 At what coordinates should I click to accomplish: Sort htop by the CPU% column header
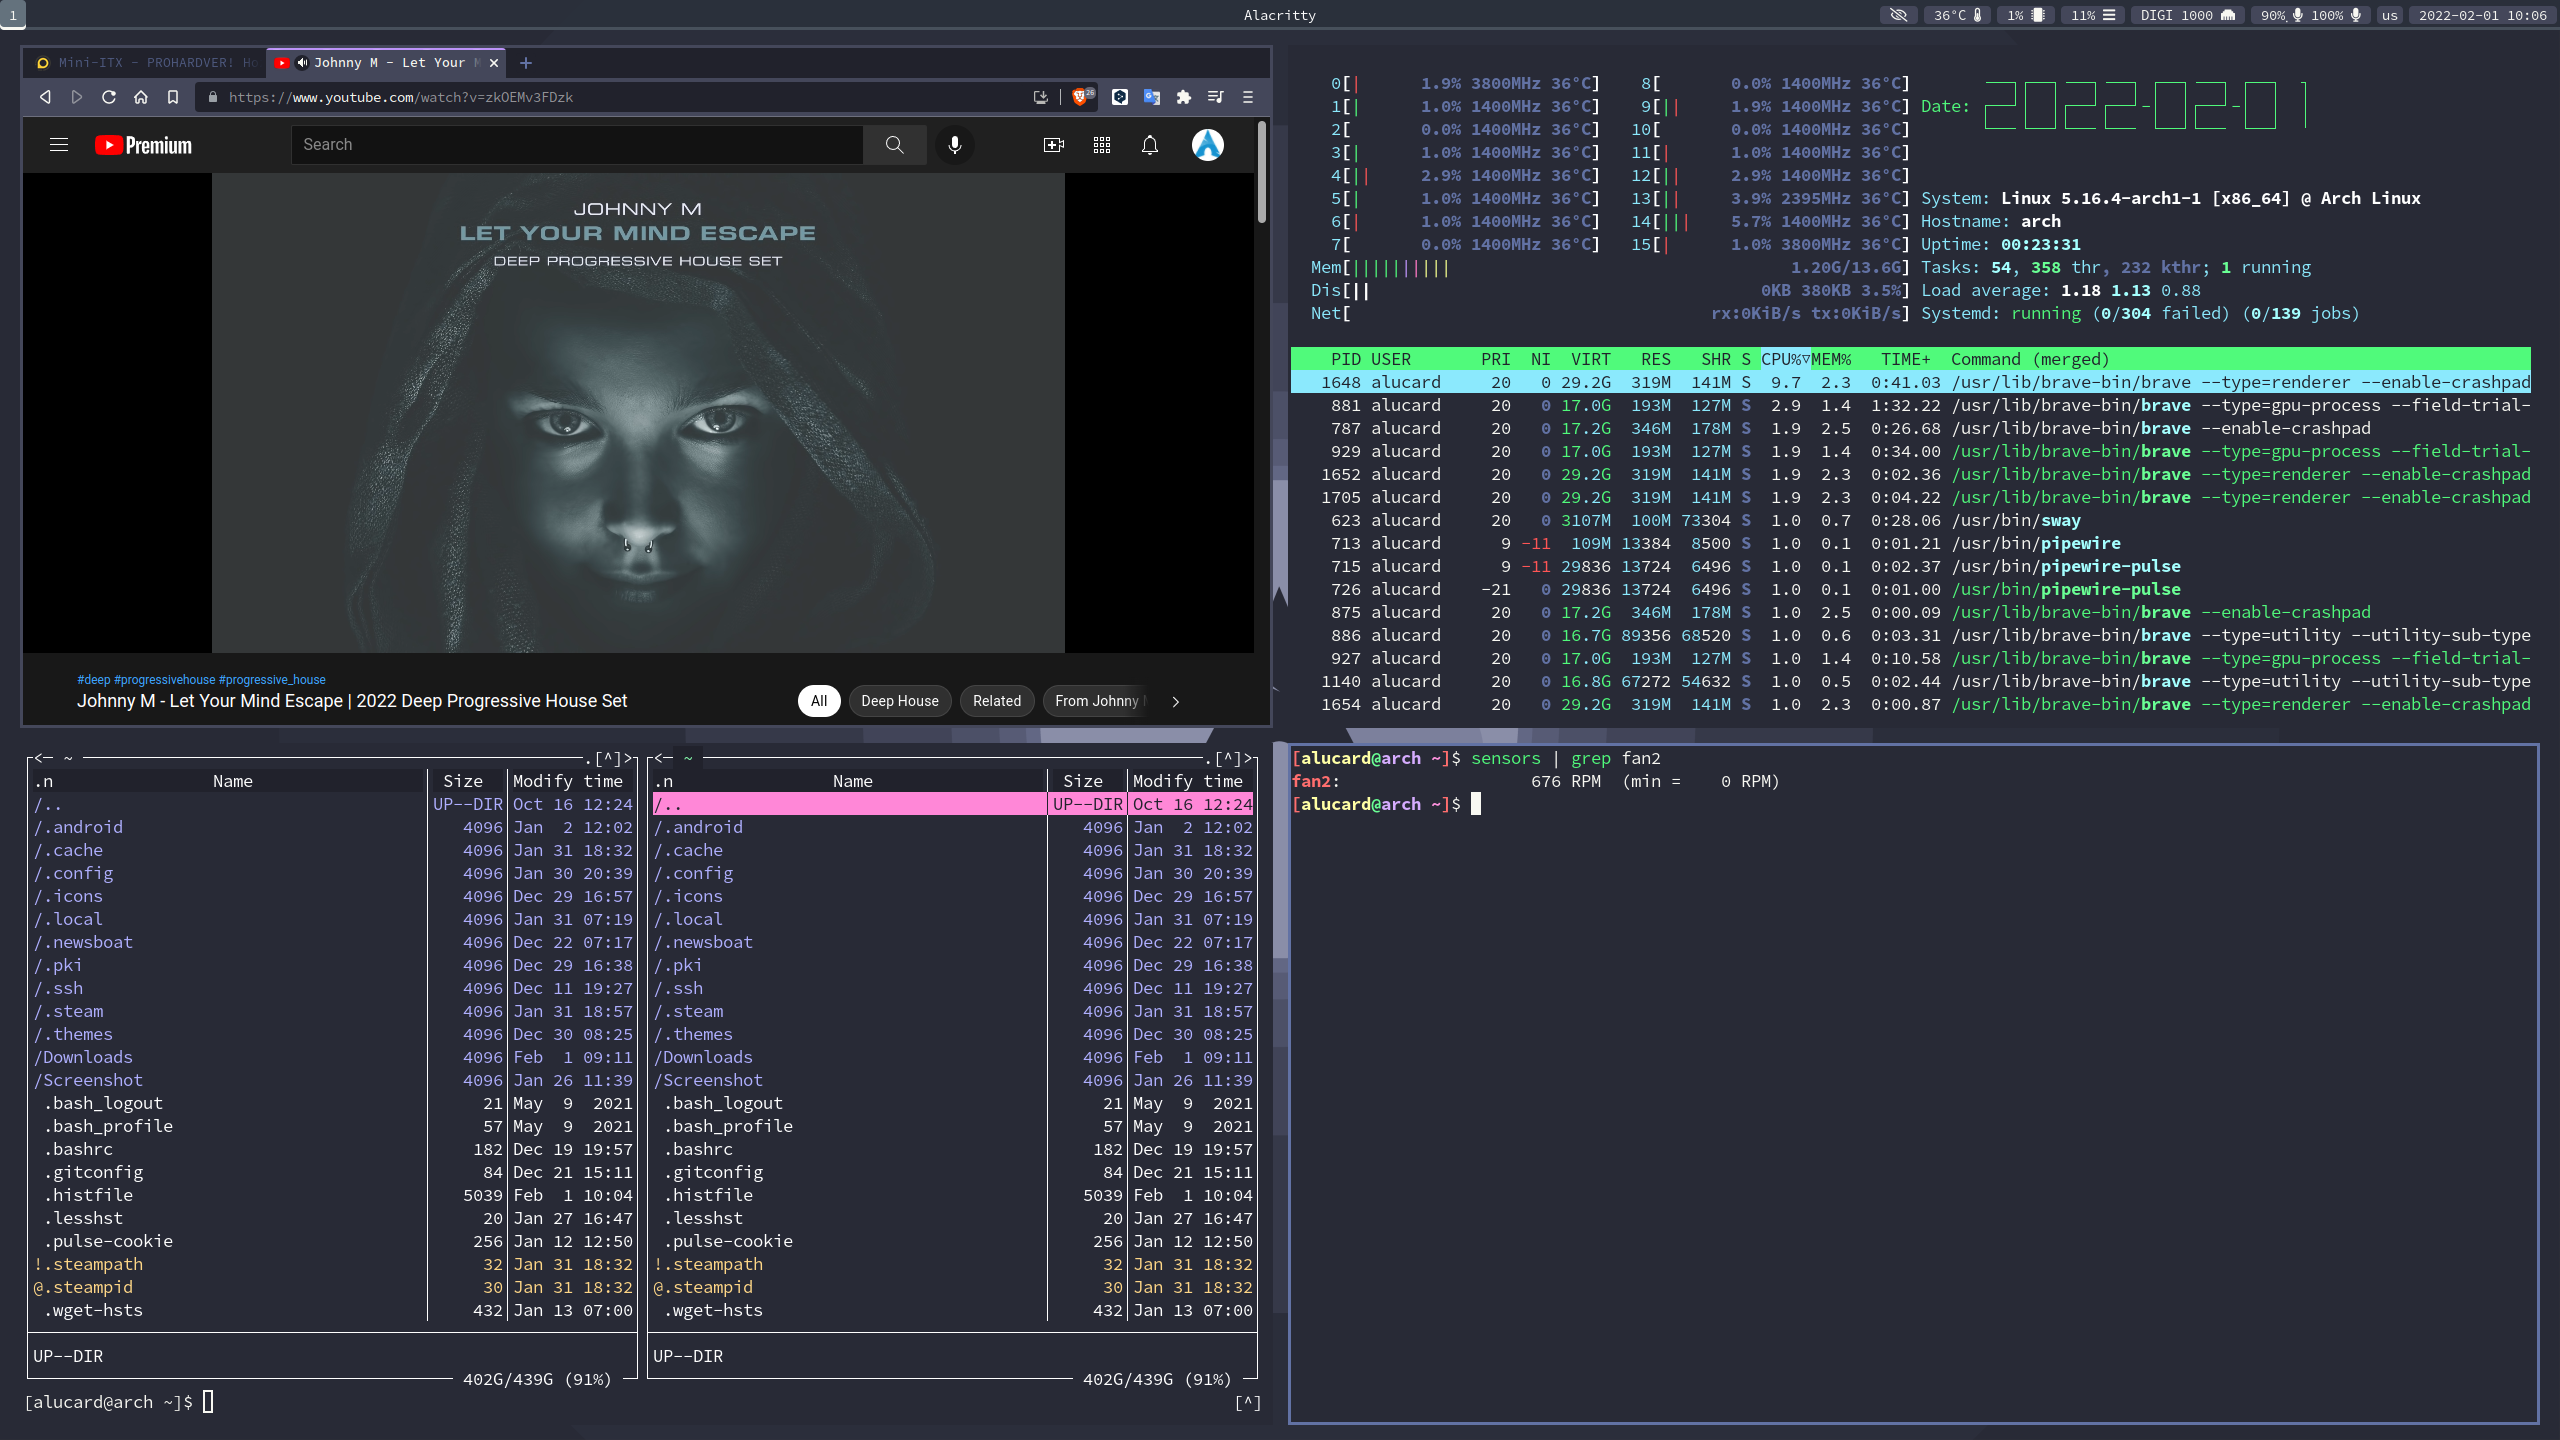[x=1785, y=359]
